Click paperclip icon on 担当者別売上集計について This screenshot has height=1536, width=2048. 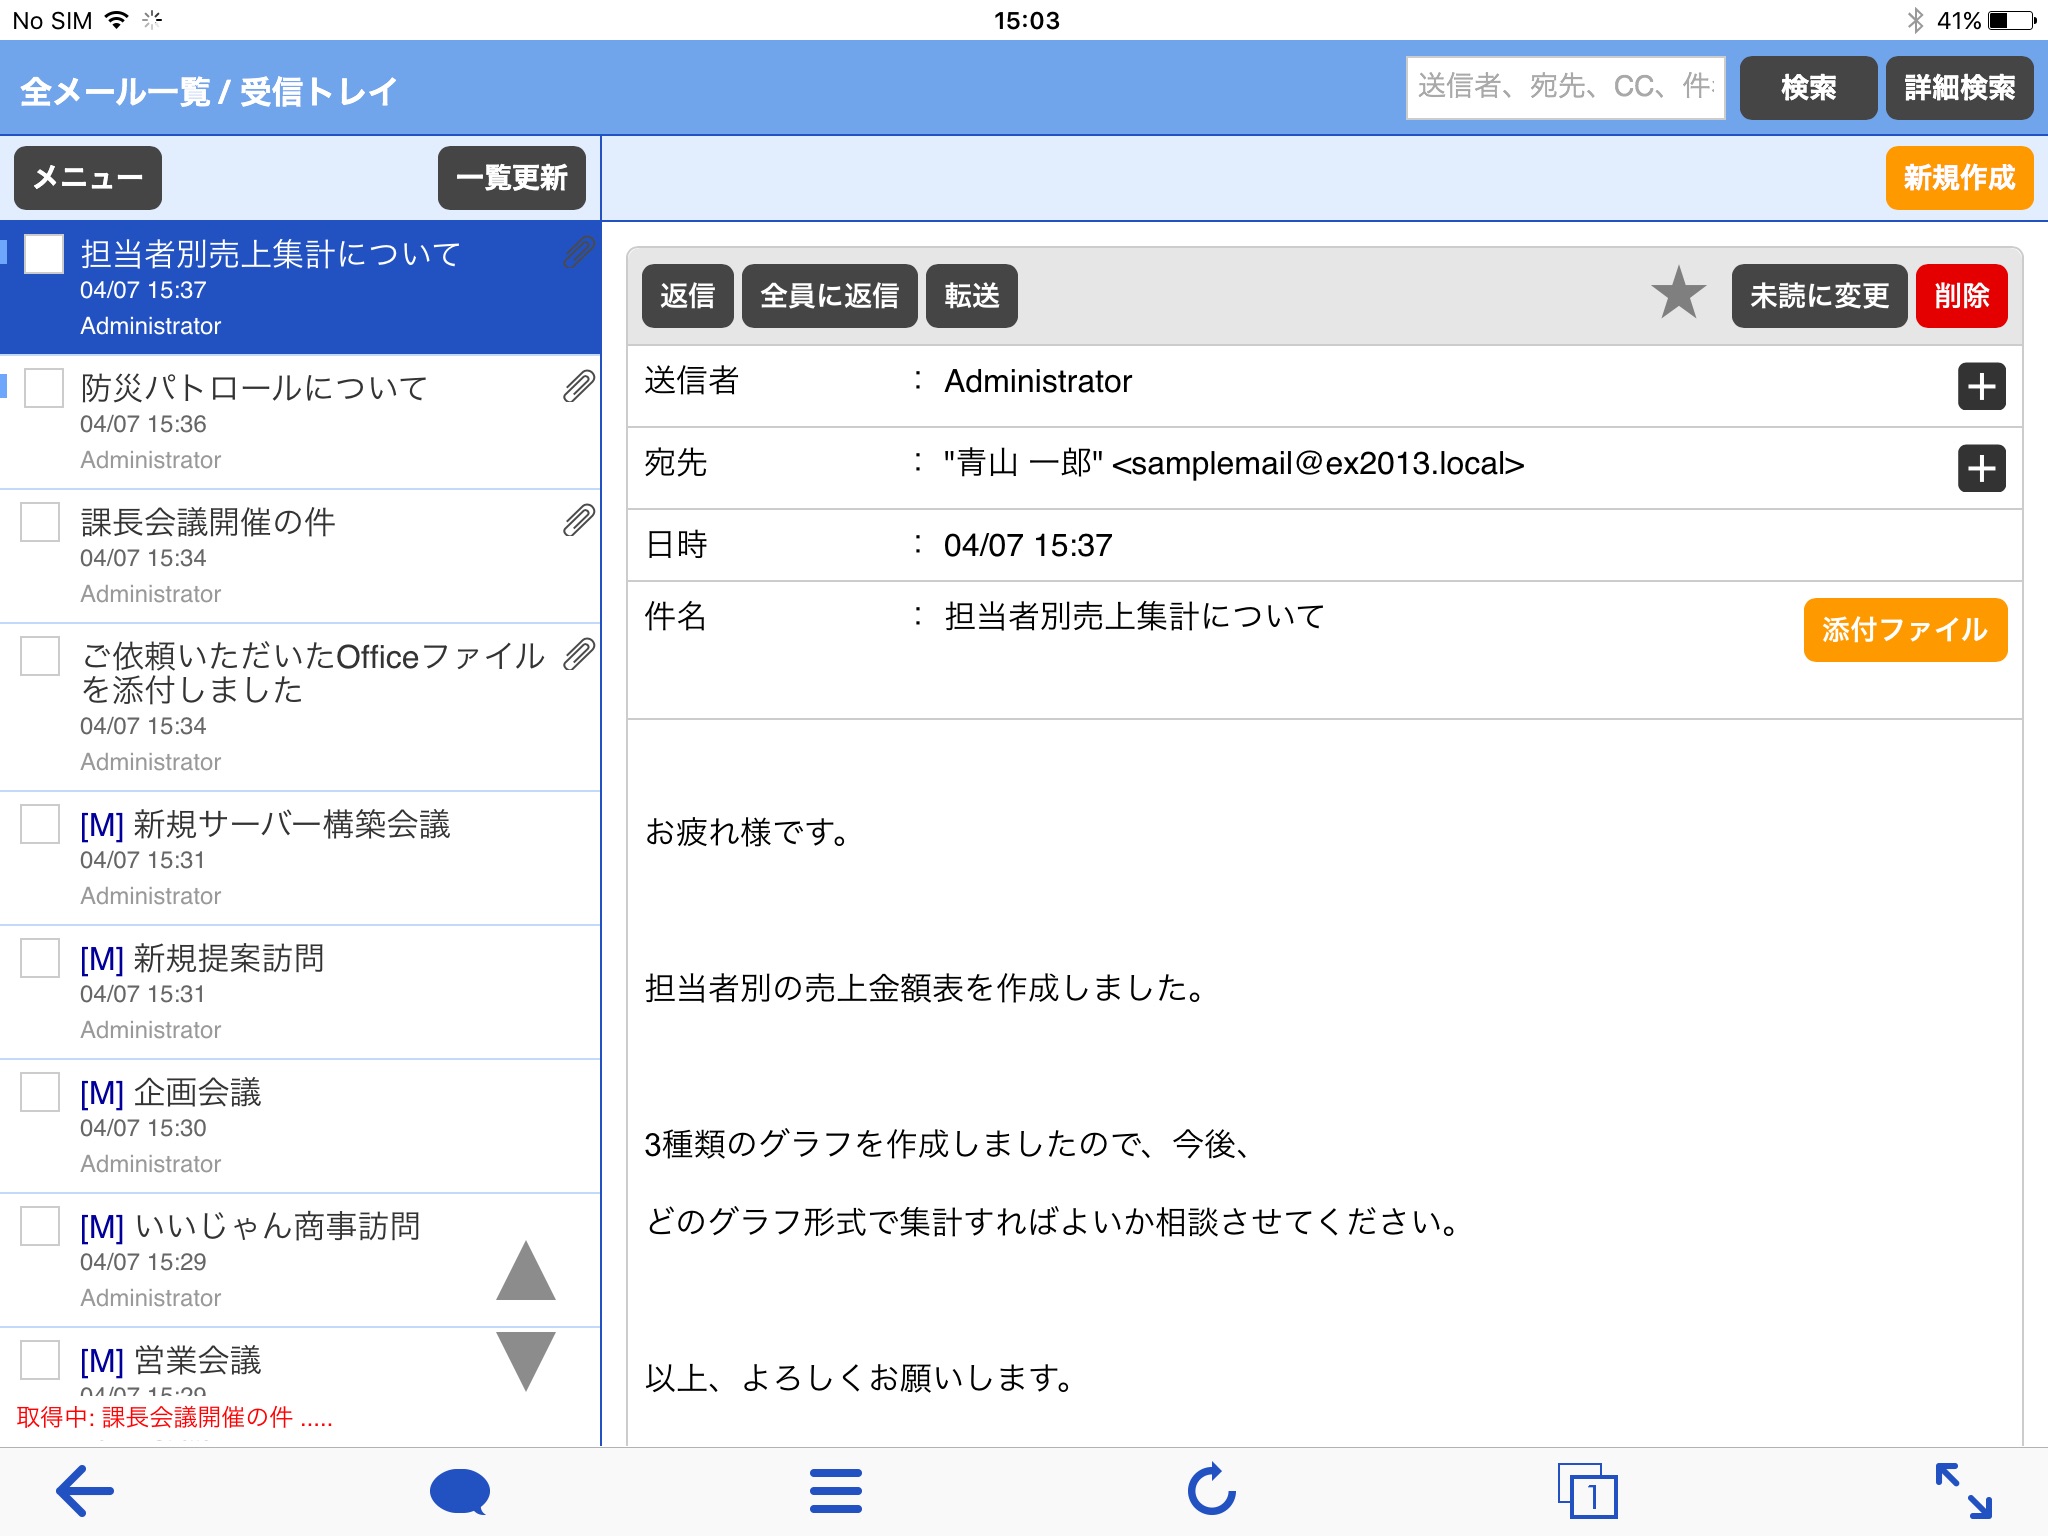[579, 252]
